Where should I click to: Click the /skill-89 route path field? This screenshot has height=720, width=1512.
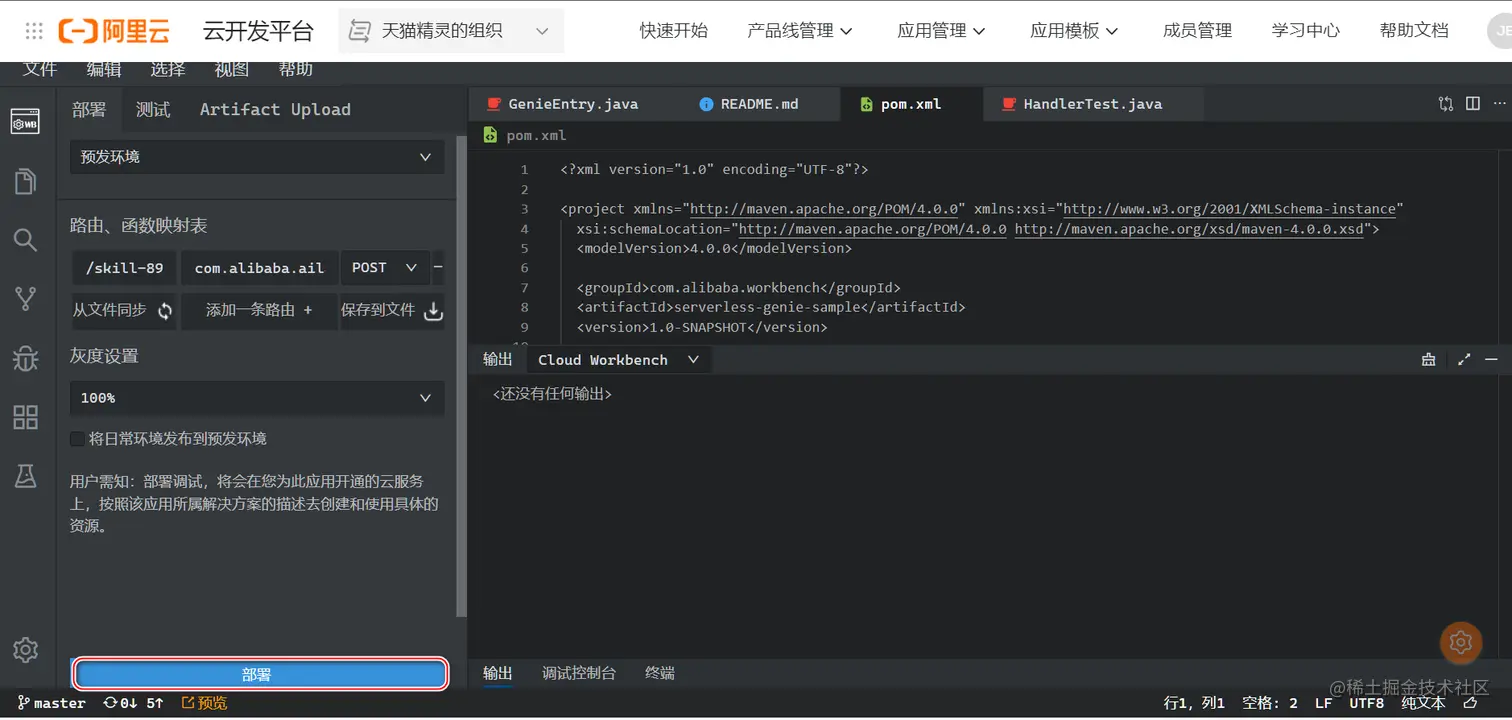pos(125,267)
